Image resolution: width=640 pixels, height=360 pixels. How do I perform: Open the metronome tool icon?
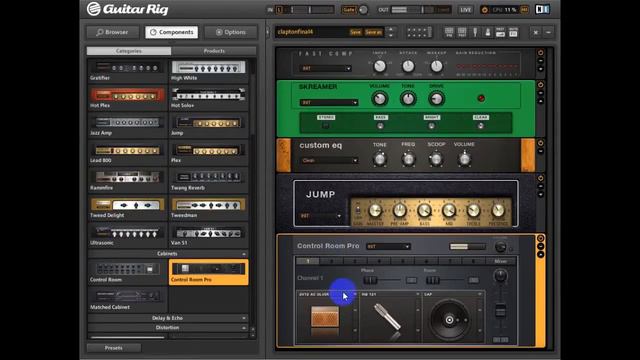pyautogui.click(x=488, y=32)
